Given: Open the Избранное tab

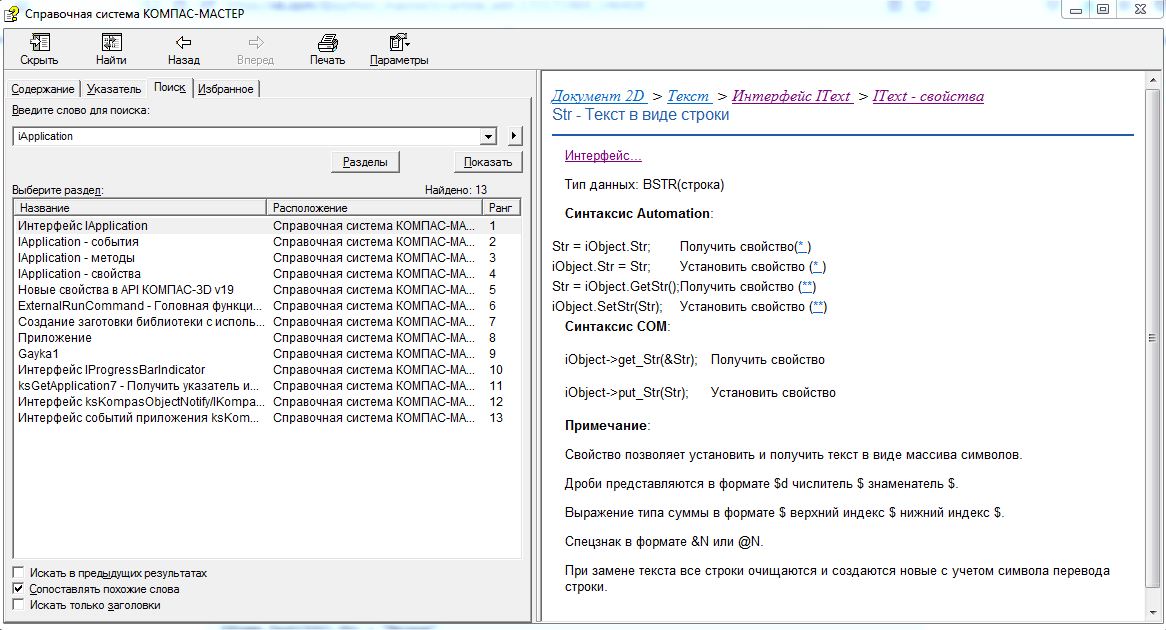Looking at the screenshot, I should coord(225,89).
